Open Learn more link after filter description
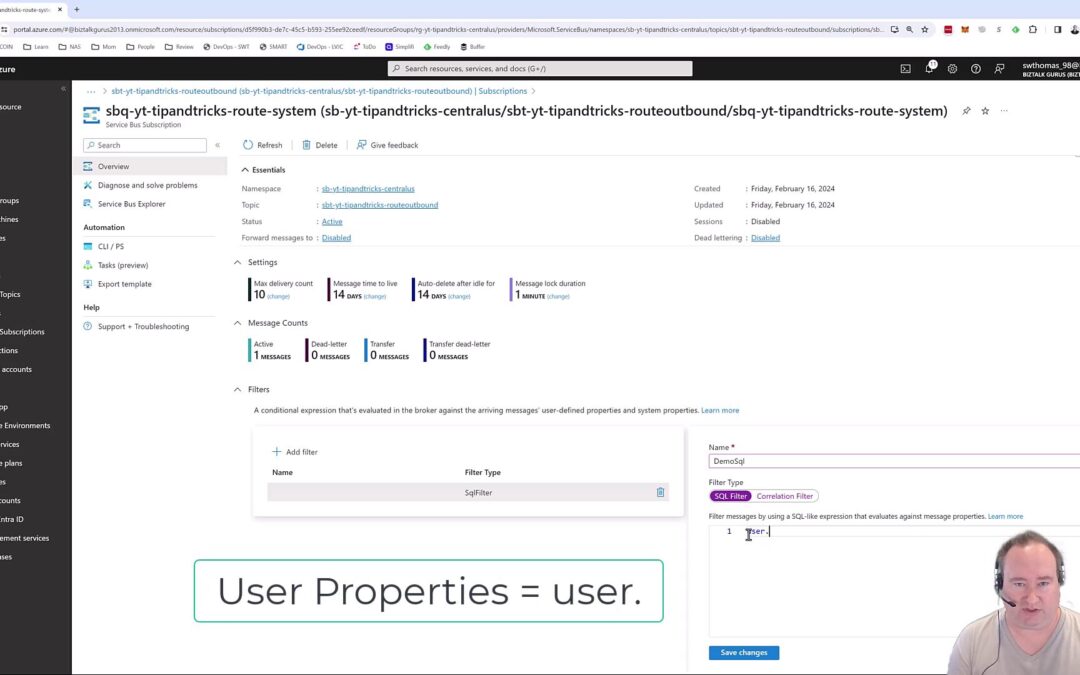This screenshot has height=675, width=1080. (x=720, y=411)
